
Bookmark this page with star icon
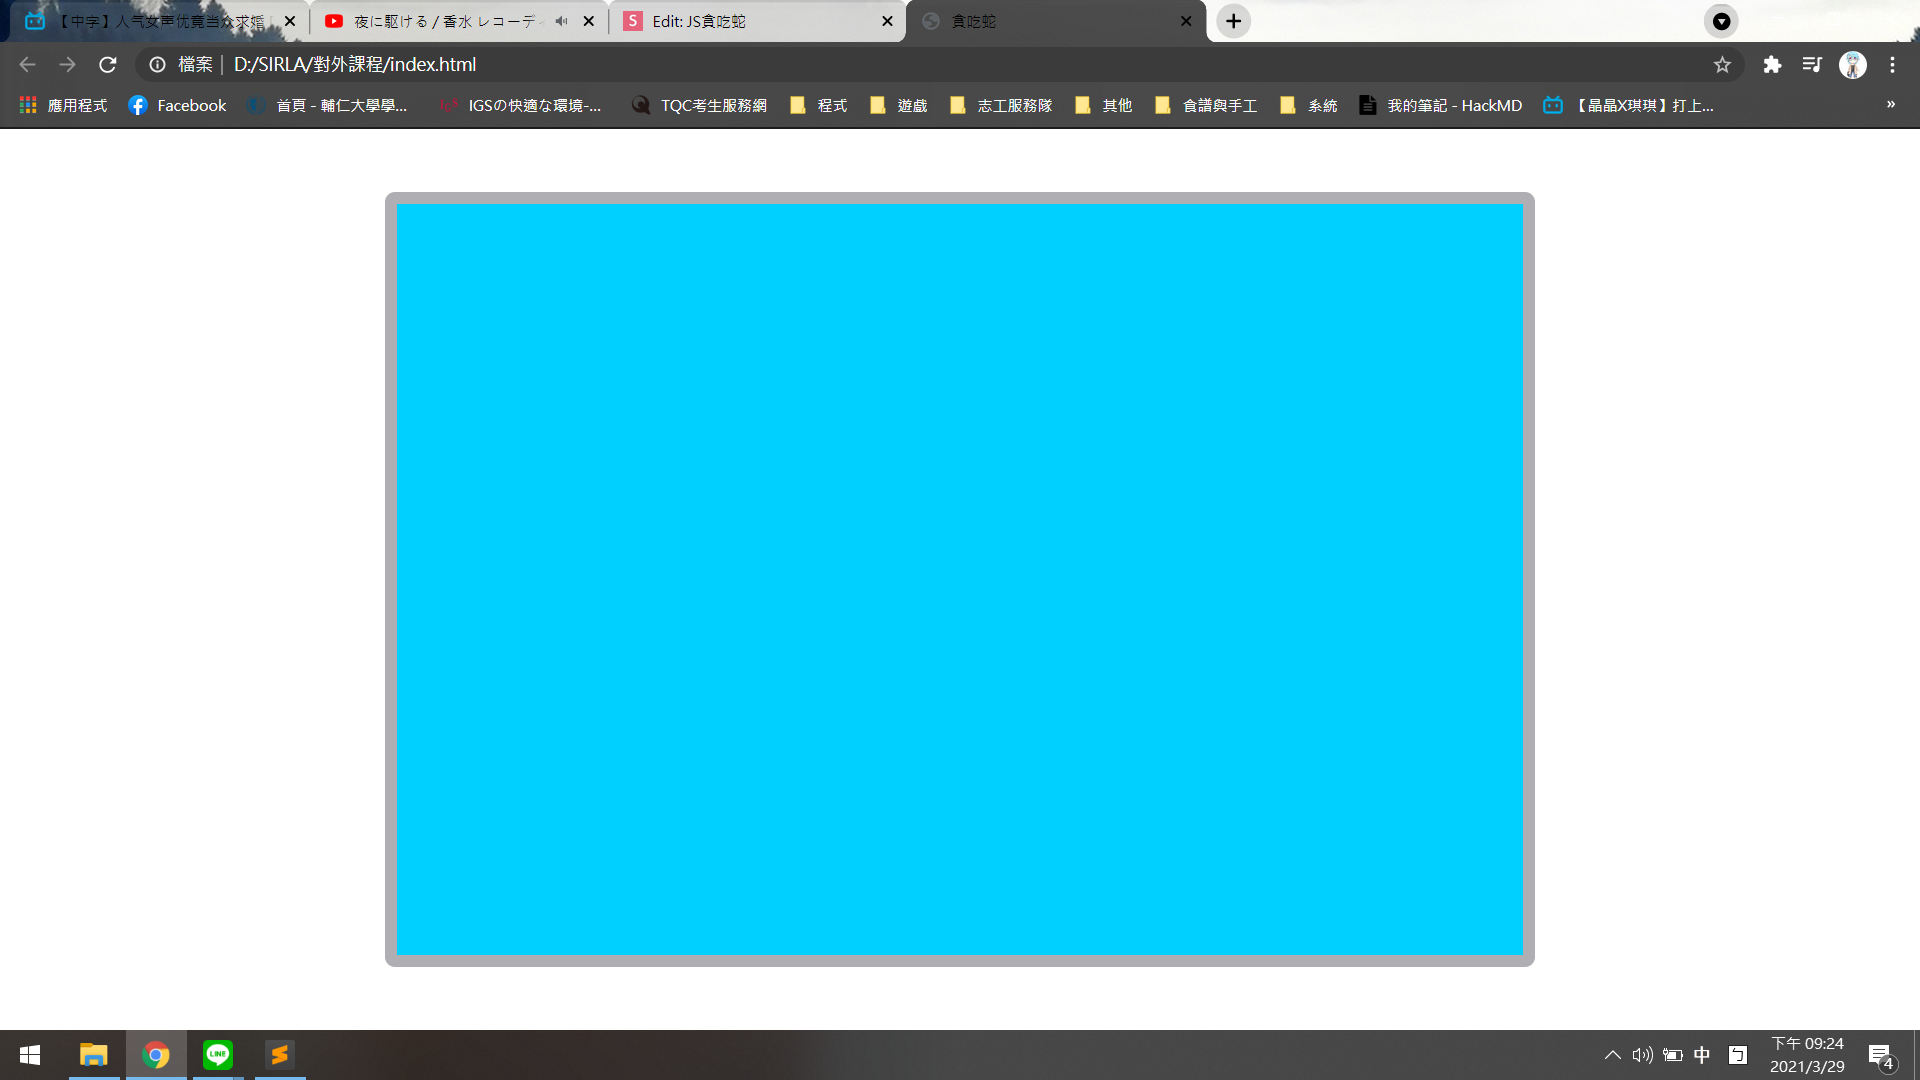(x=1722, y=65)
